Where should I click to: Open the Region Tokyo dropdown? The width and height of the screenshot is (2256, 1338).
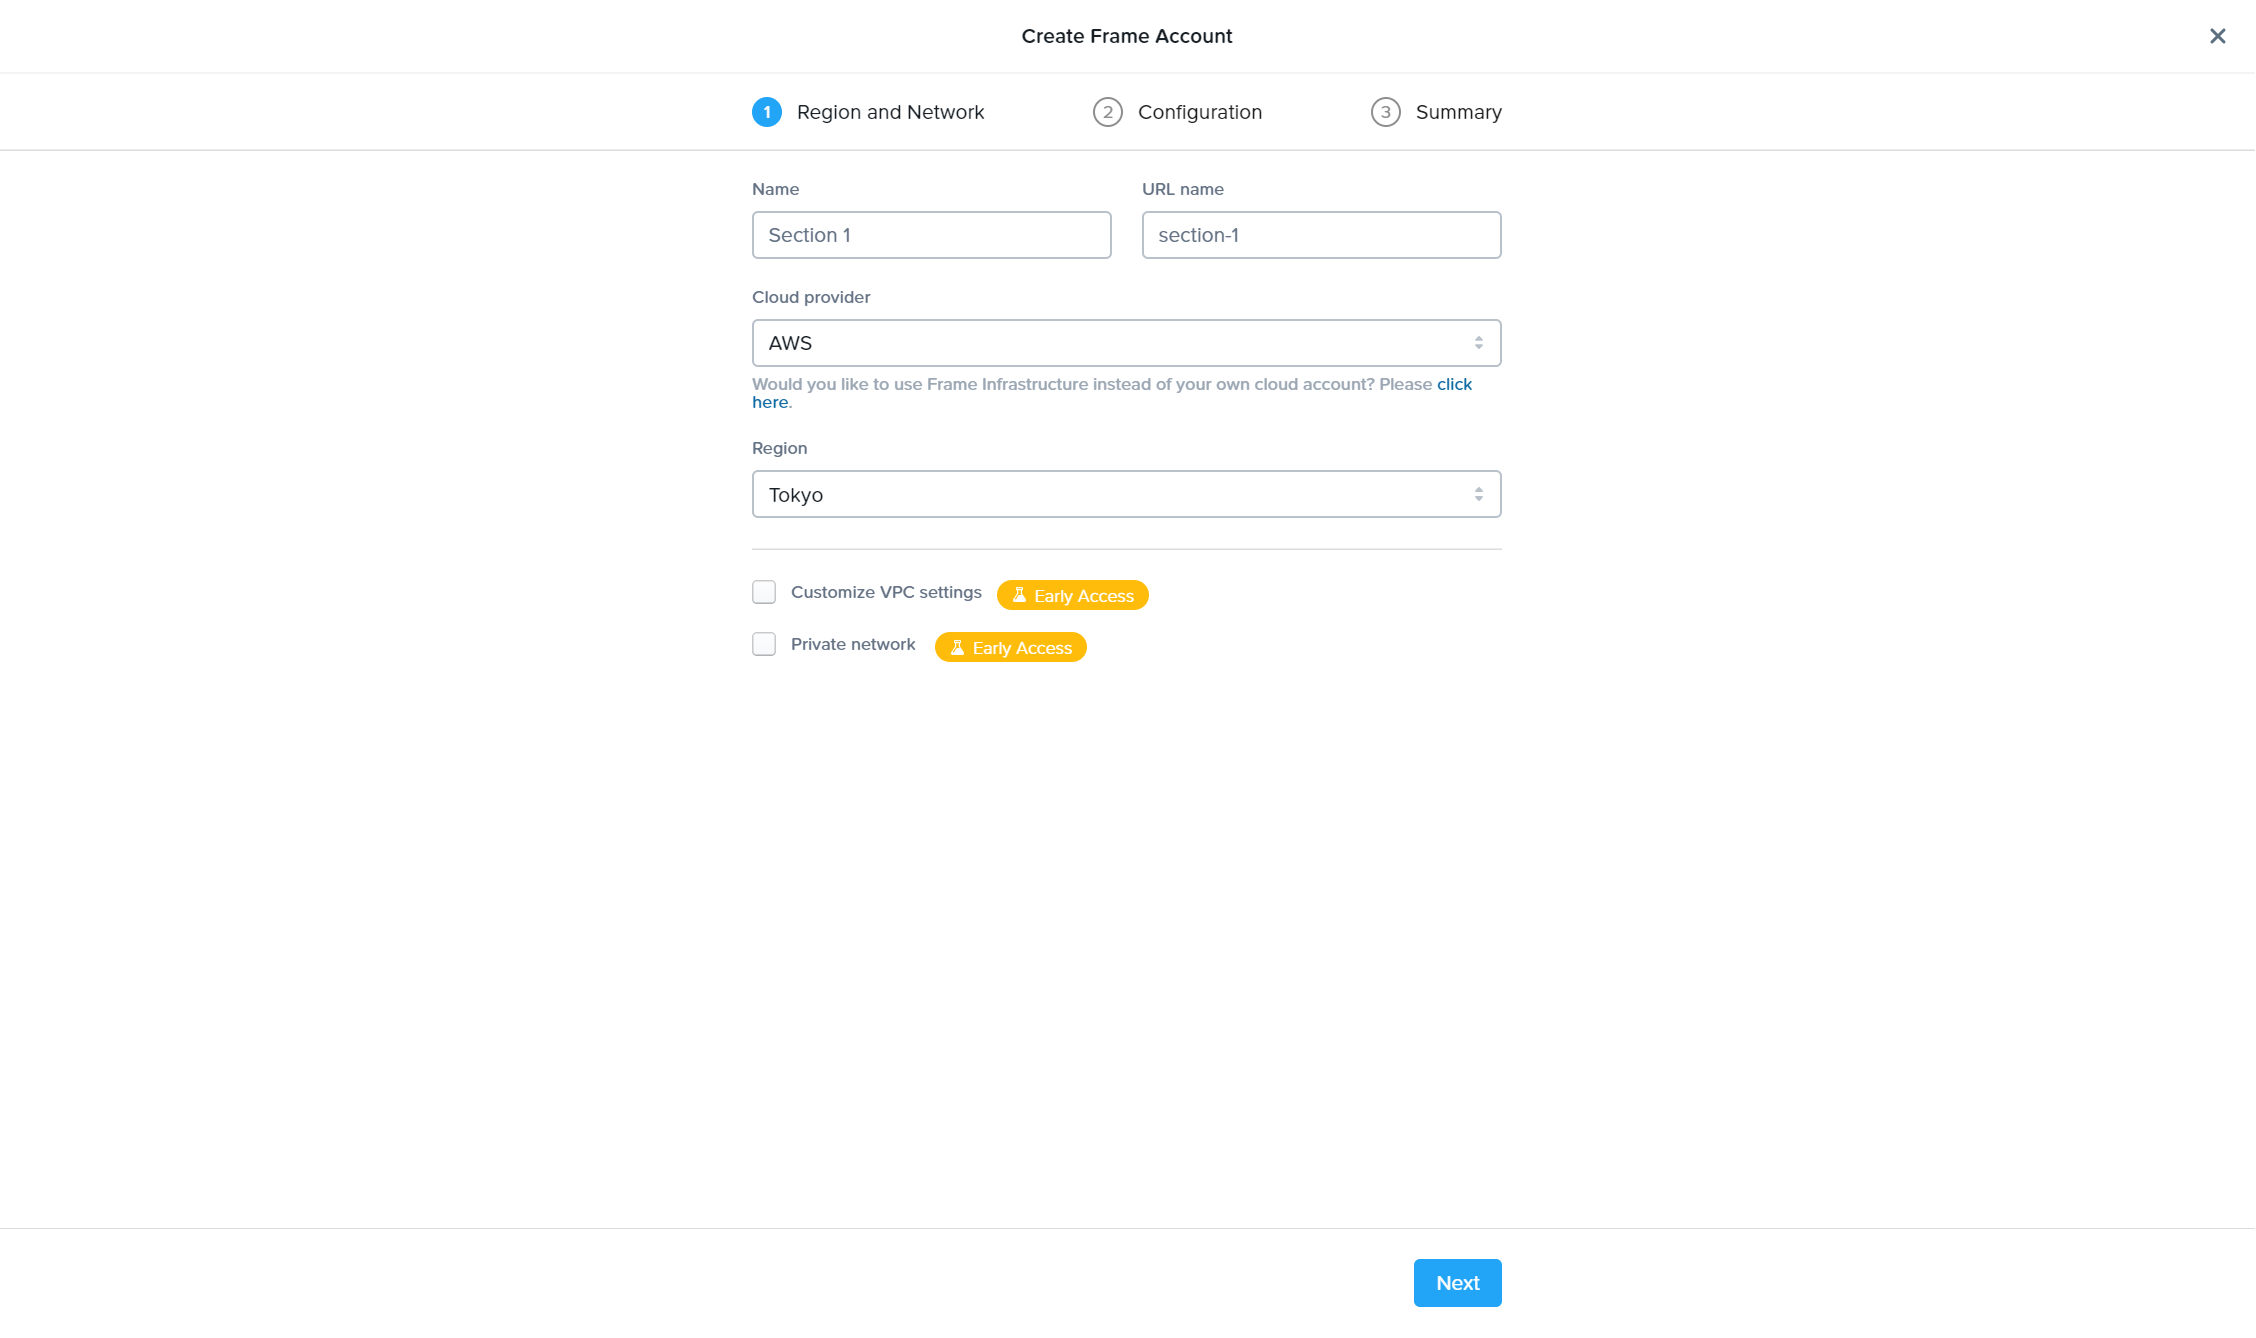click(x=1126, y=494)
